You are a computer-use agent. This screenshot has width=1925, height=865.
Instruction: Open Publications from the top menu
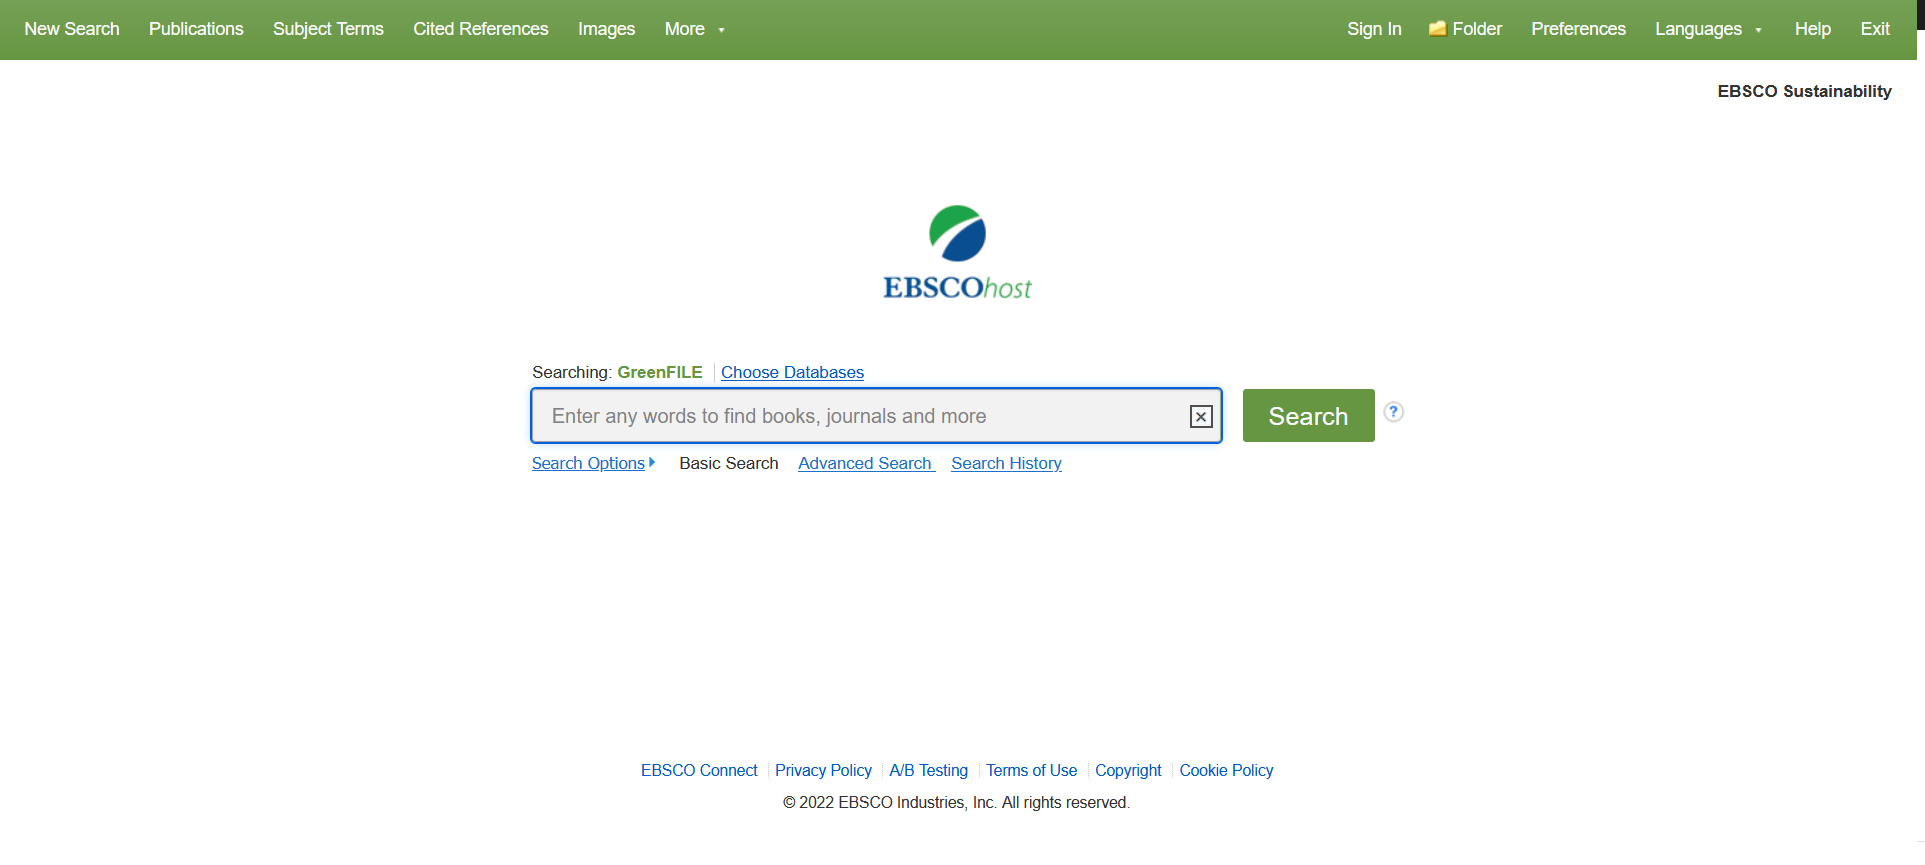click(x=196, y=29)
